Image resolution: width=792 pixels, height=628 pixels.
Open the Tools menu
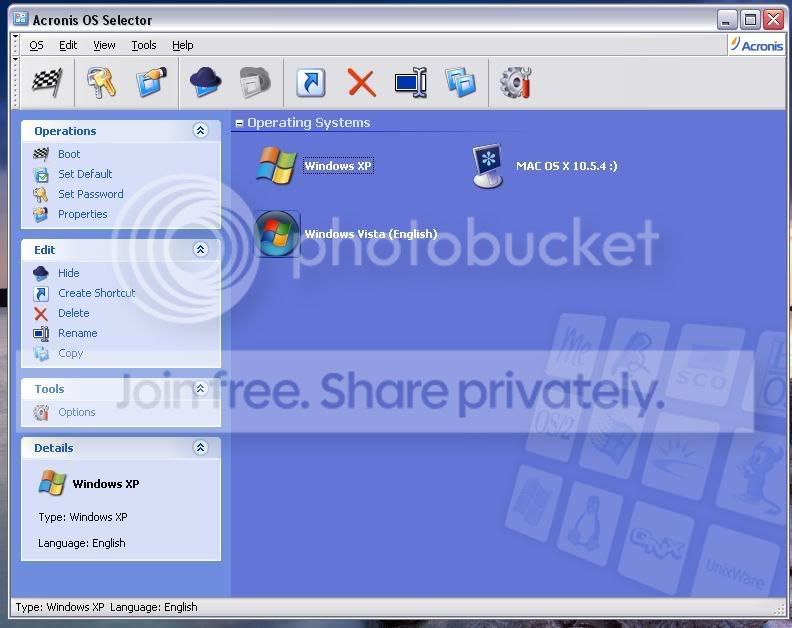[144, 45]
